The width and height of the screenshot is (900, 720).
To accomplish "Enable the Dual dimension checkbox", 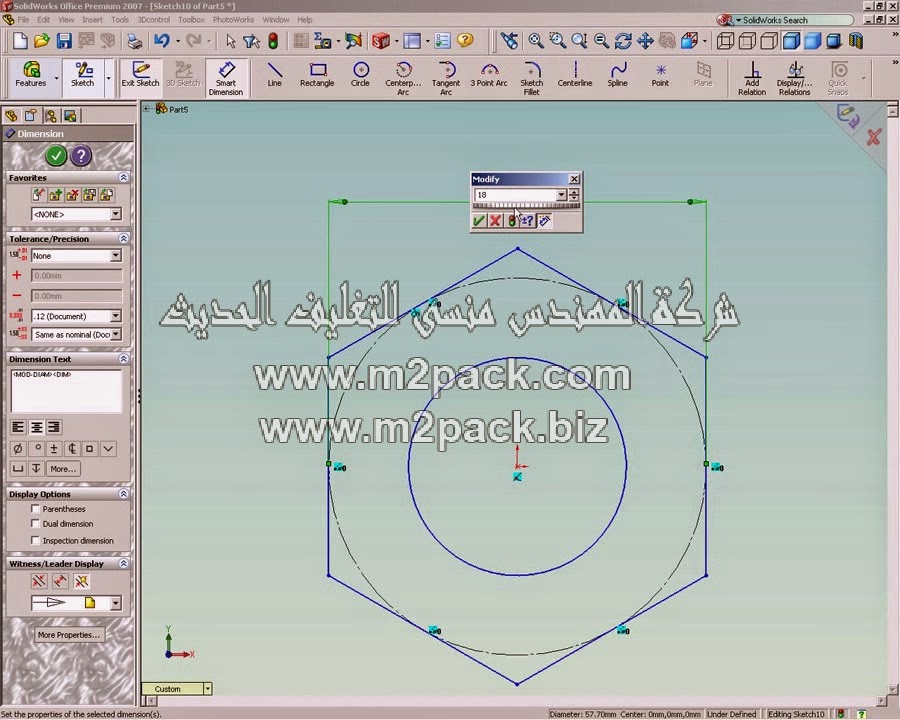I will [x=36, y=524].
